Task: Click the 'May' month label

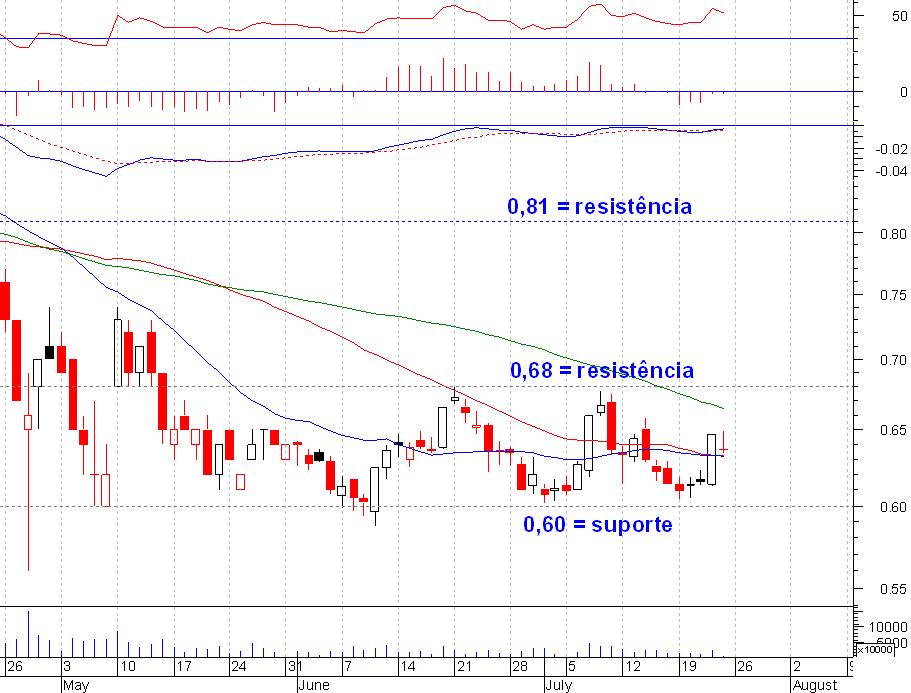Action: coord(76,685)
